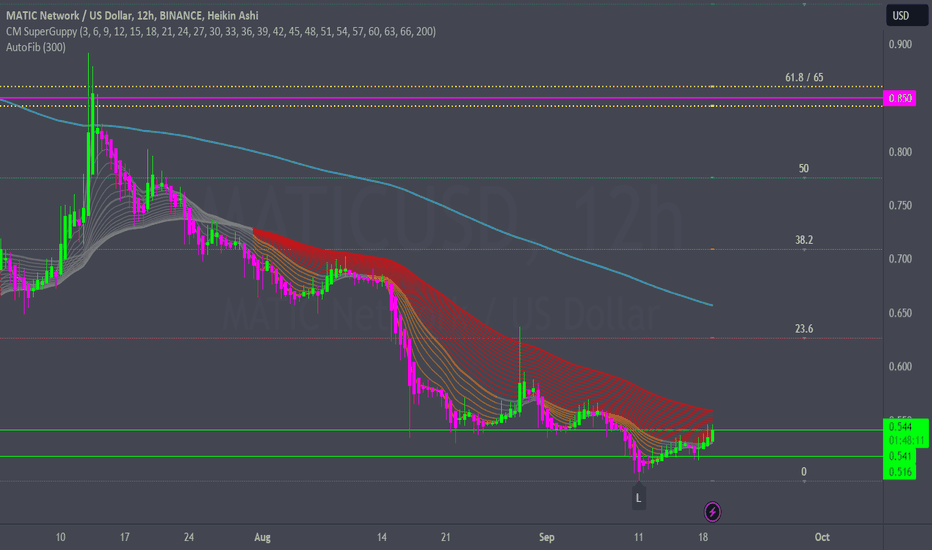Click the 0.600 price axis value
The image size is (932, 550).
click(900, 366)
